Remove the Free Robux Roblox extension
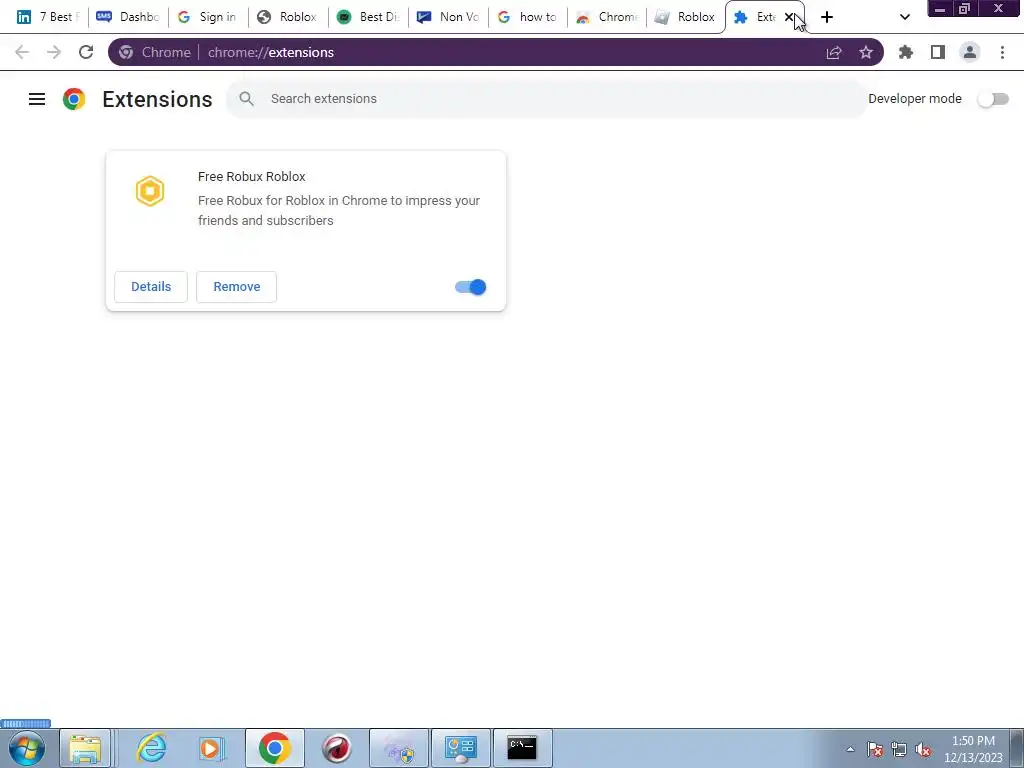This screenshot has height=768, width=1024. (236, 287)
